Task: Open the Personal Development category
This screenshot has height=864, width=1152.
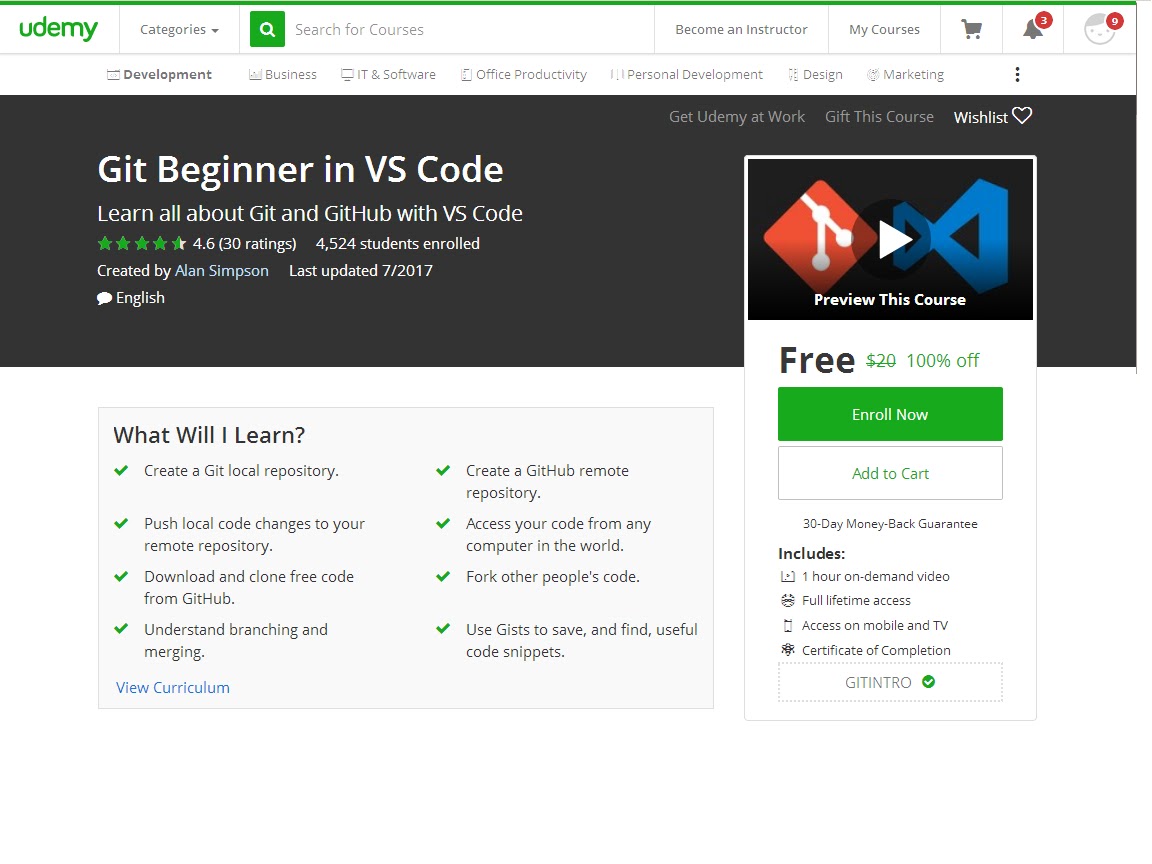Action: pyautogui.click(x=687, y=74)
